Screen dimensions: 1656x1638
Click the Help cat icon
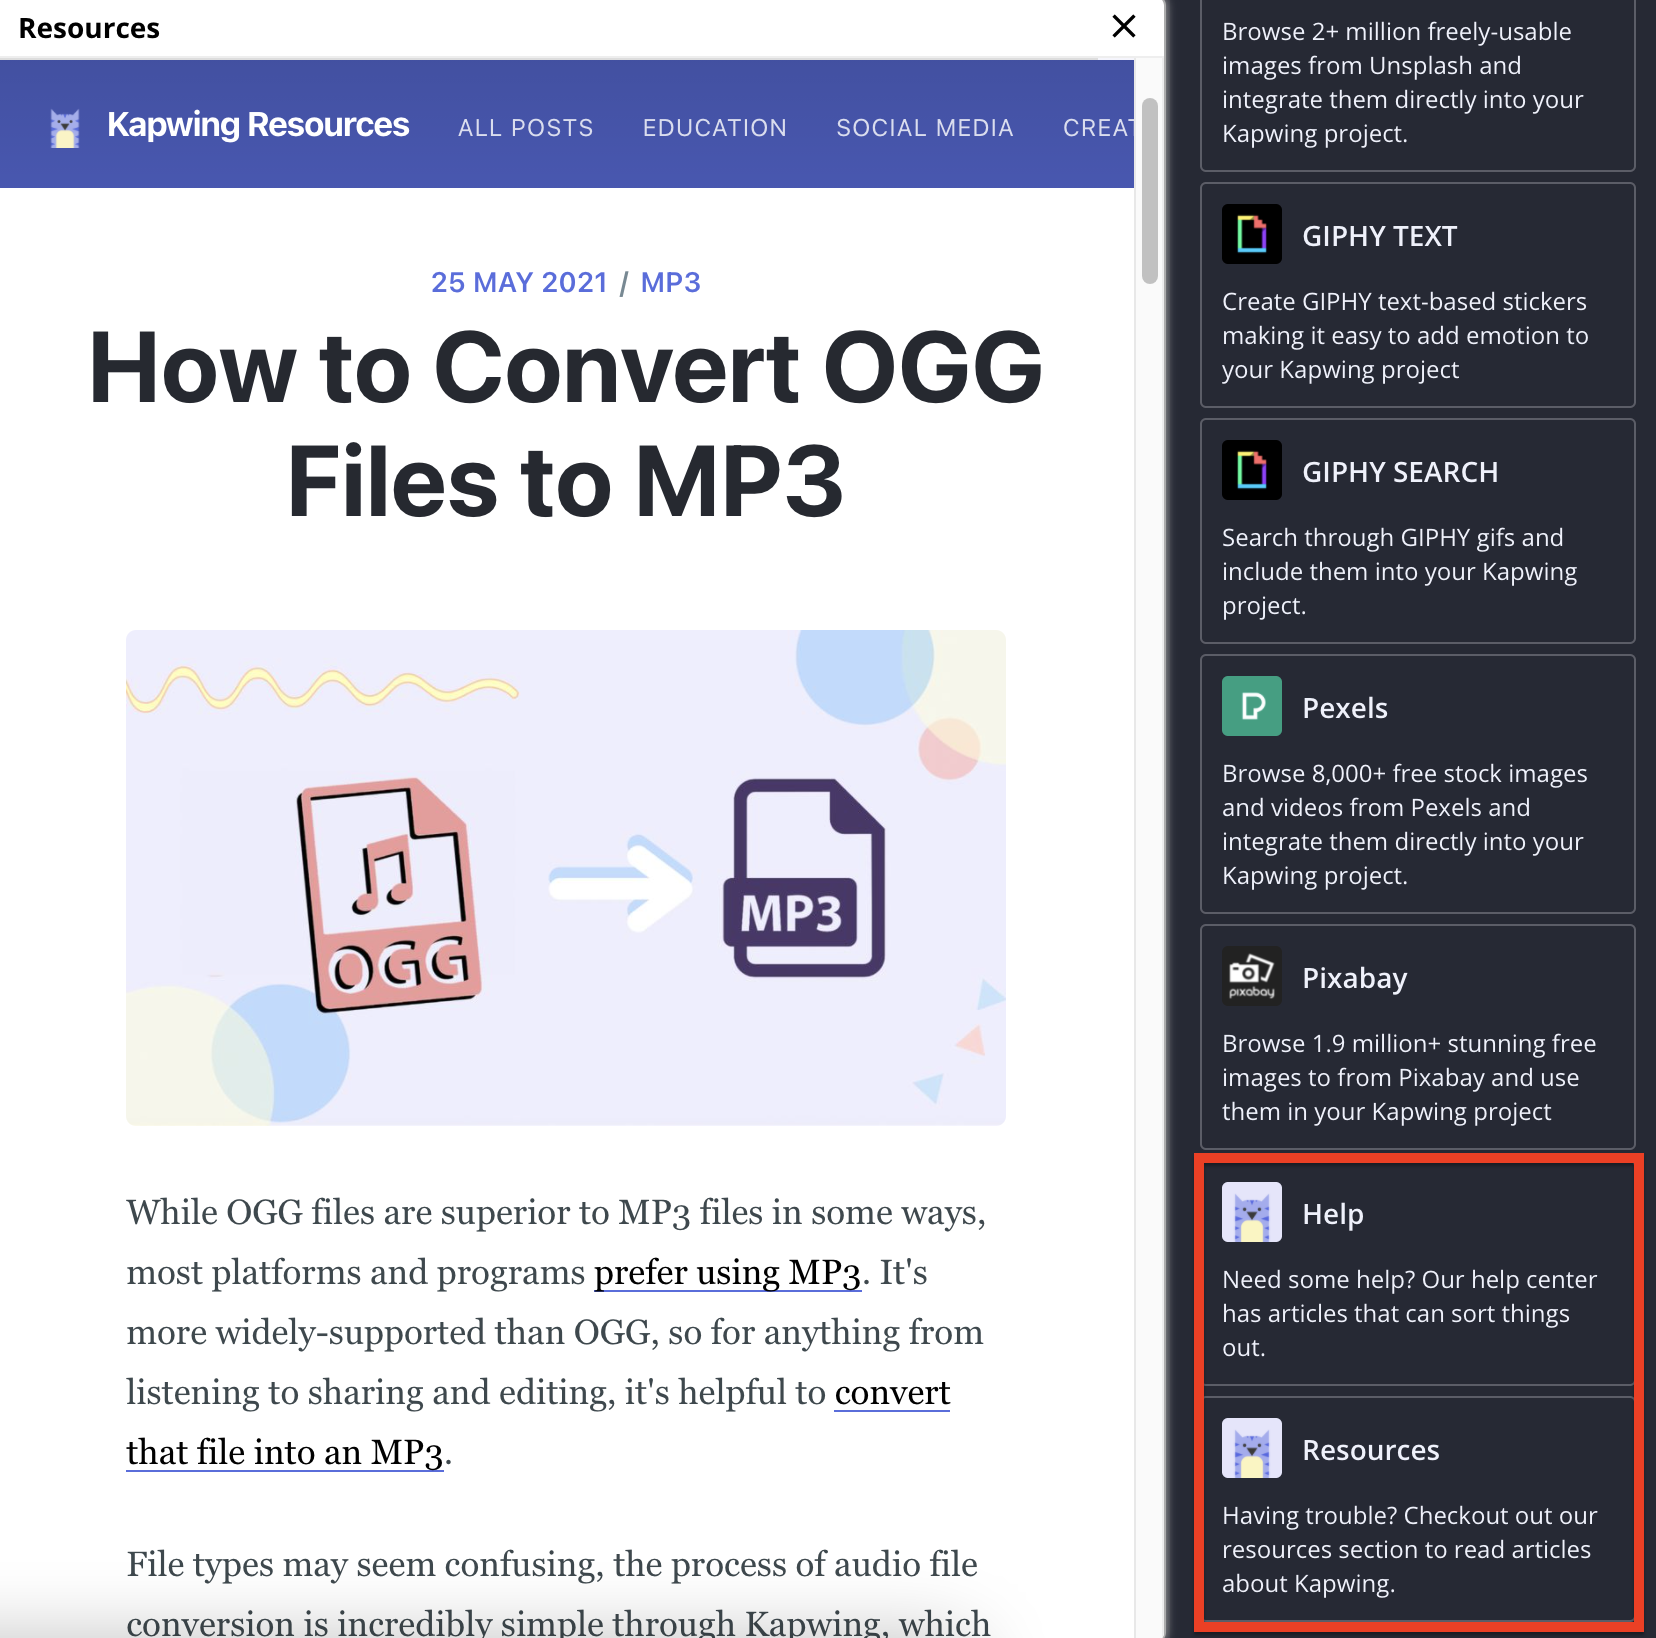[x=1251, y=1212]
